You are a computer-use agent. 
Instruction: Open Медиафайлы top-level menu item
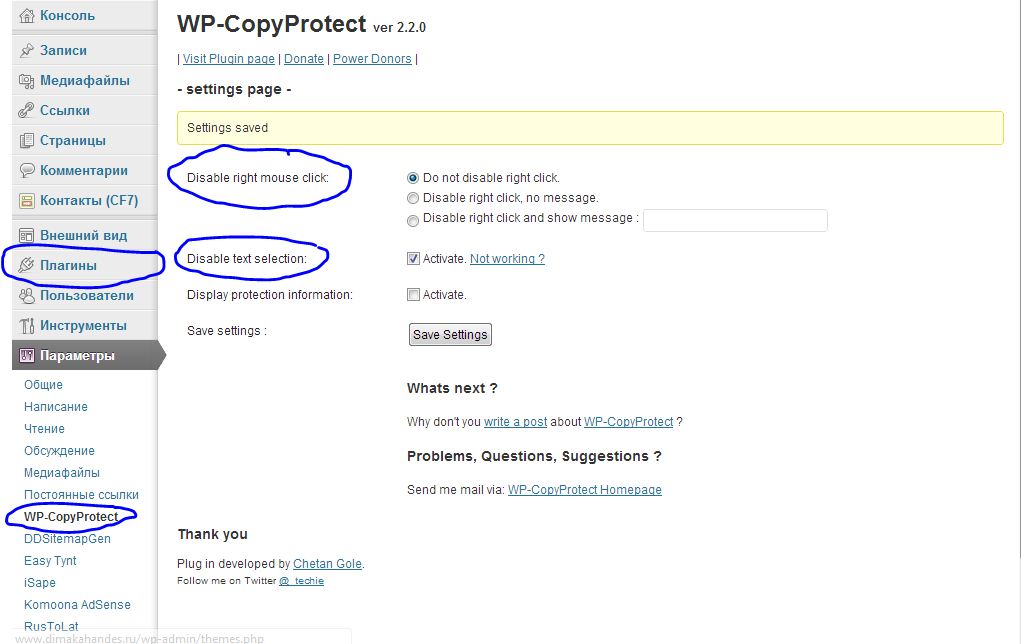[x=85, y=81]
